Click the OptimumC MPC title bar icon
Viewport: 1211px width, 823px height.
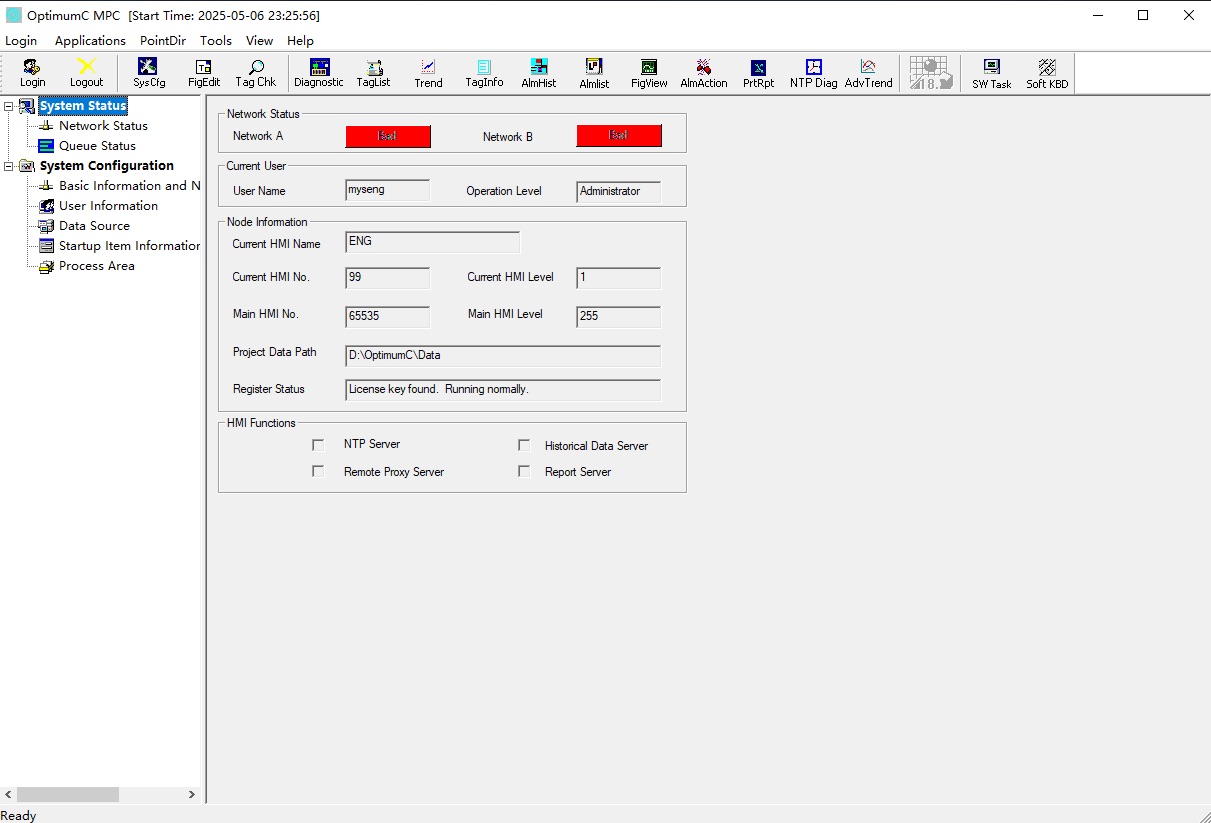[x=14, y=15]
